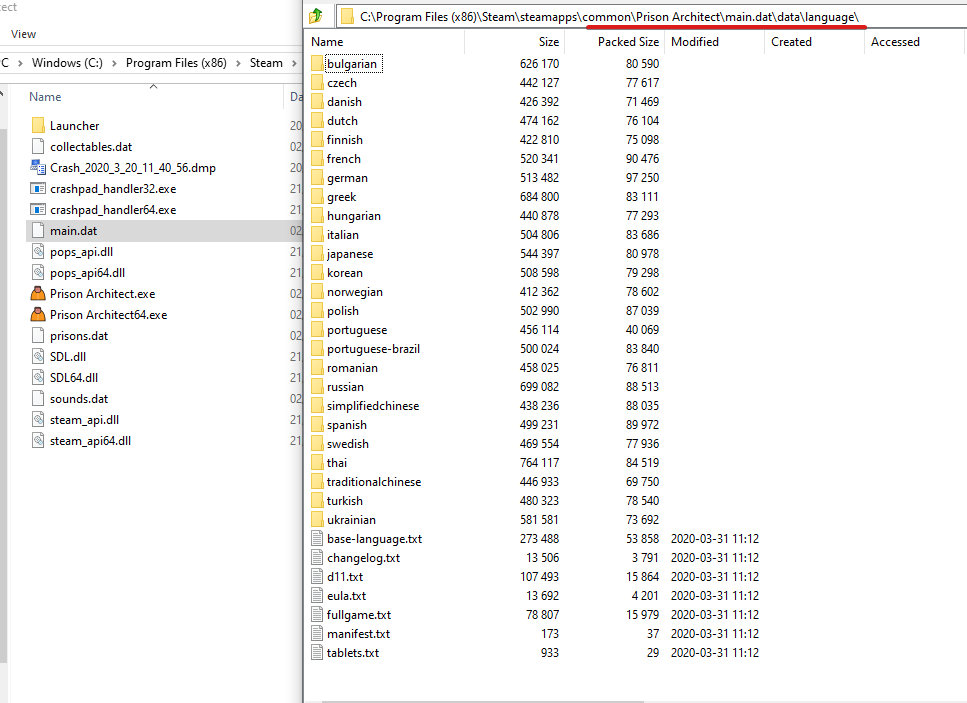Click the SDL.dll file icon
The height and width of the screenshot is (703, 967).
(x=38, y=356)
